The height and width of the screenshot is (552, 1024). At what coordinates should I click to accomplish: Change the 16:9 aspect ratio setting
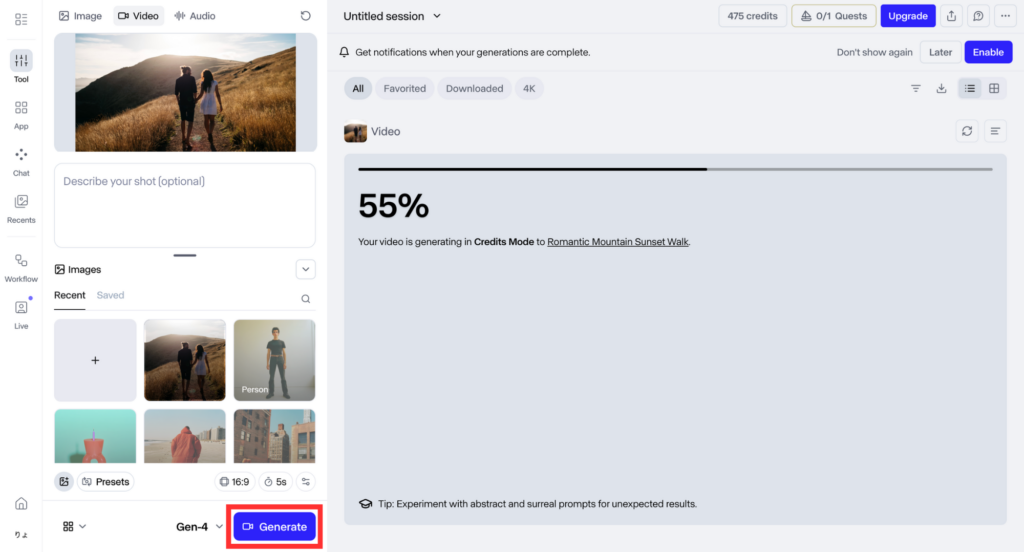(234, 481)
